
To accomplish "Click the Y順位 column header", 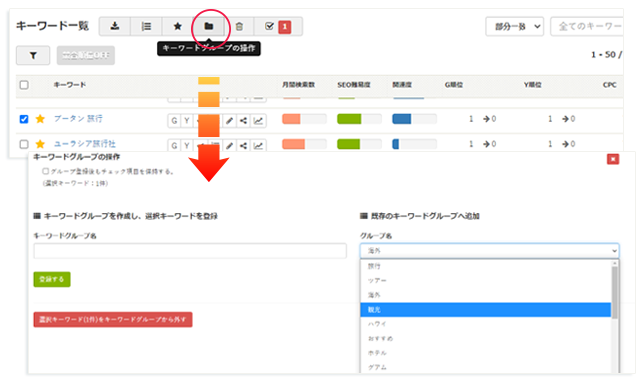I will 533,85.
